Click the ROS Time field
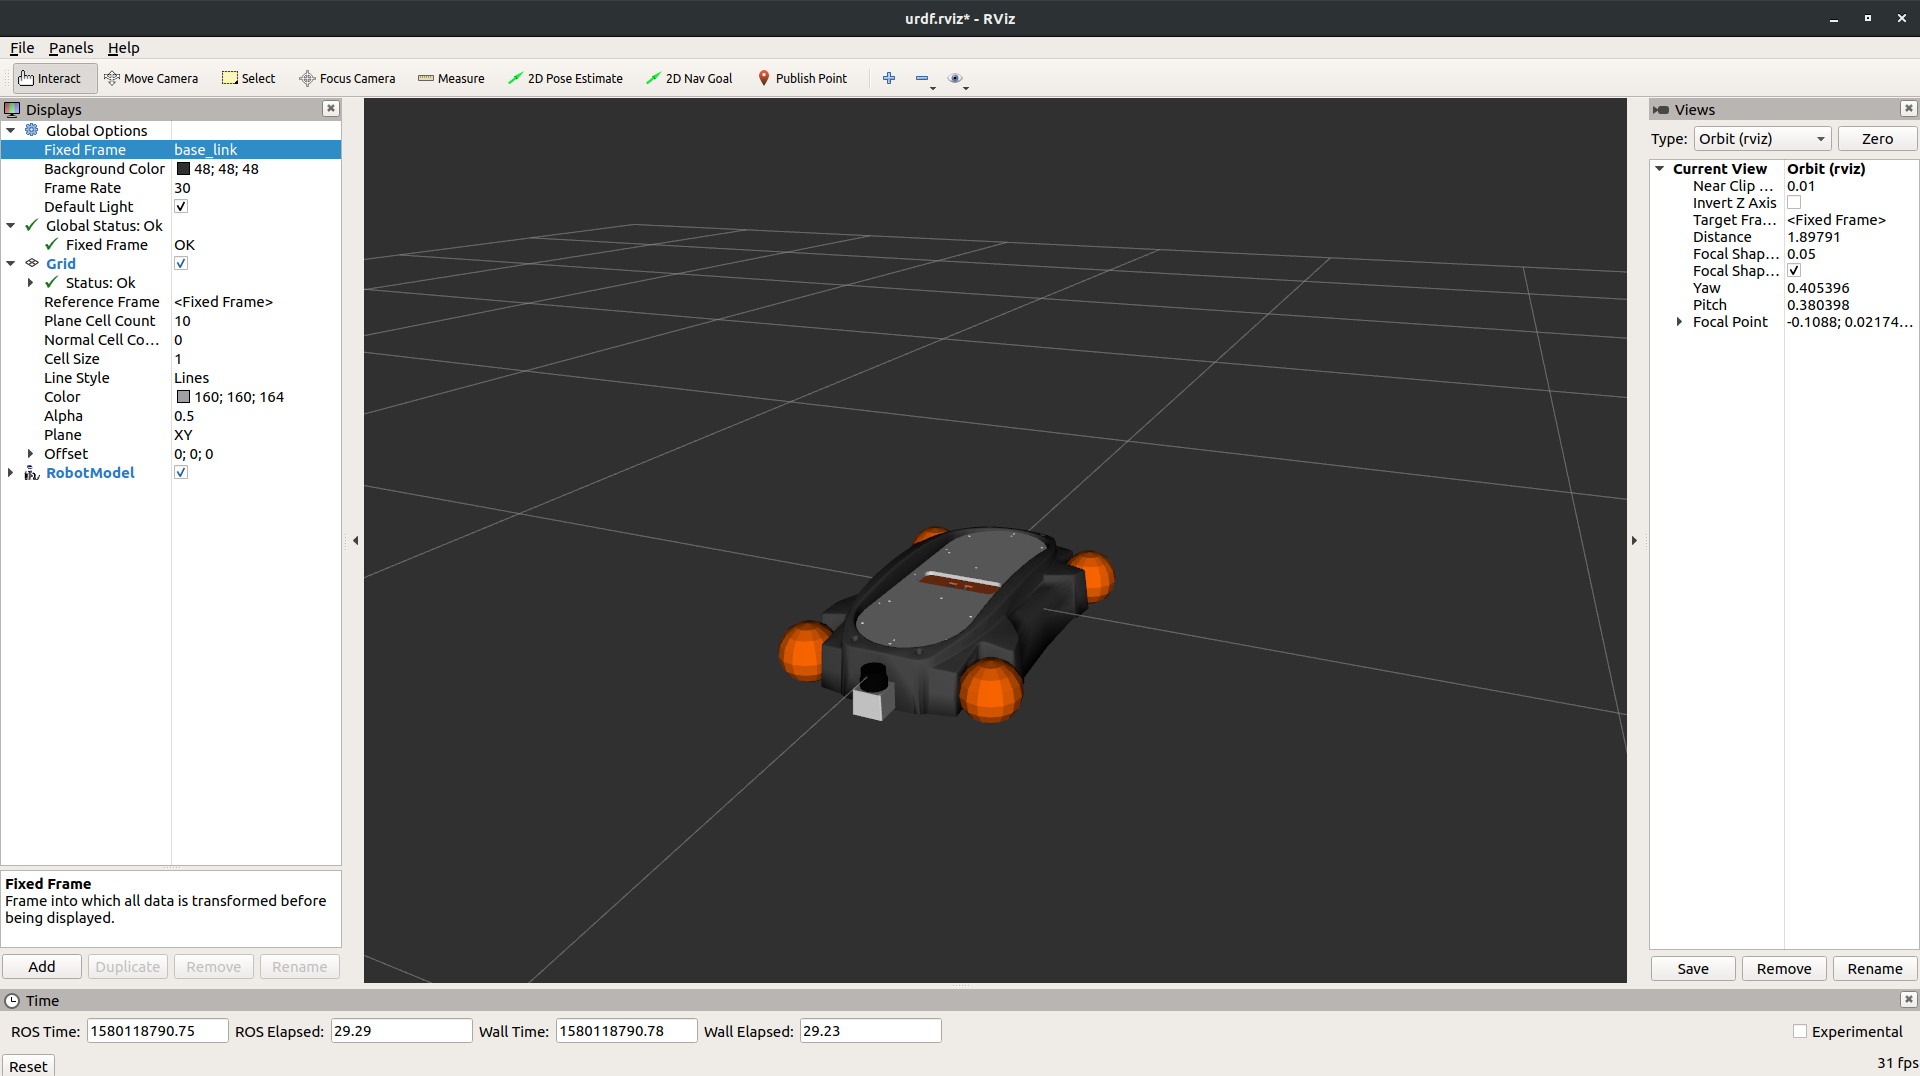 [158, 1031]
